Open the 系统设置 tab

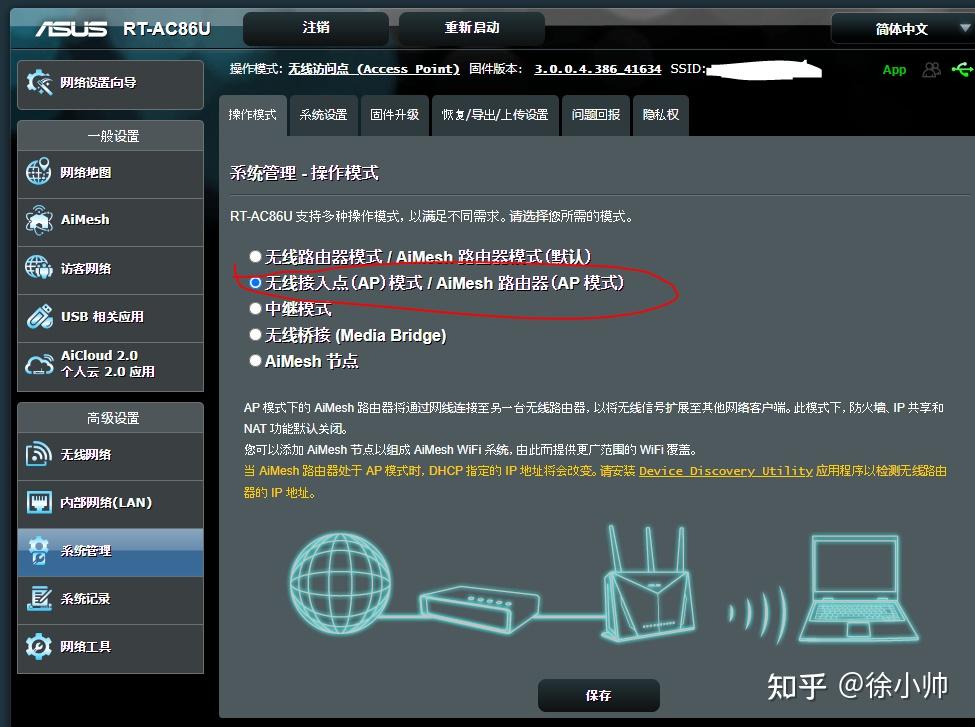323,115
